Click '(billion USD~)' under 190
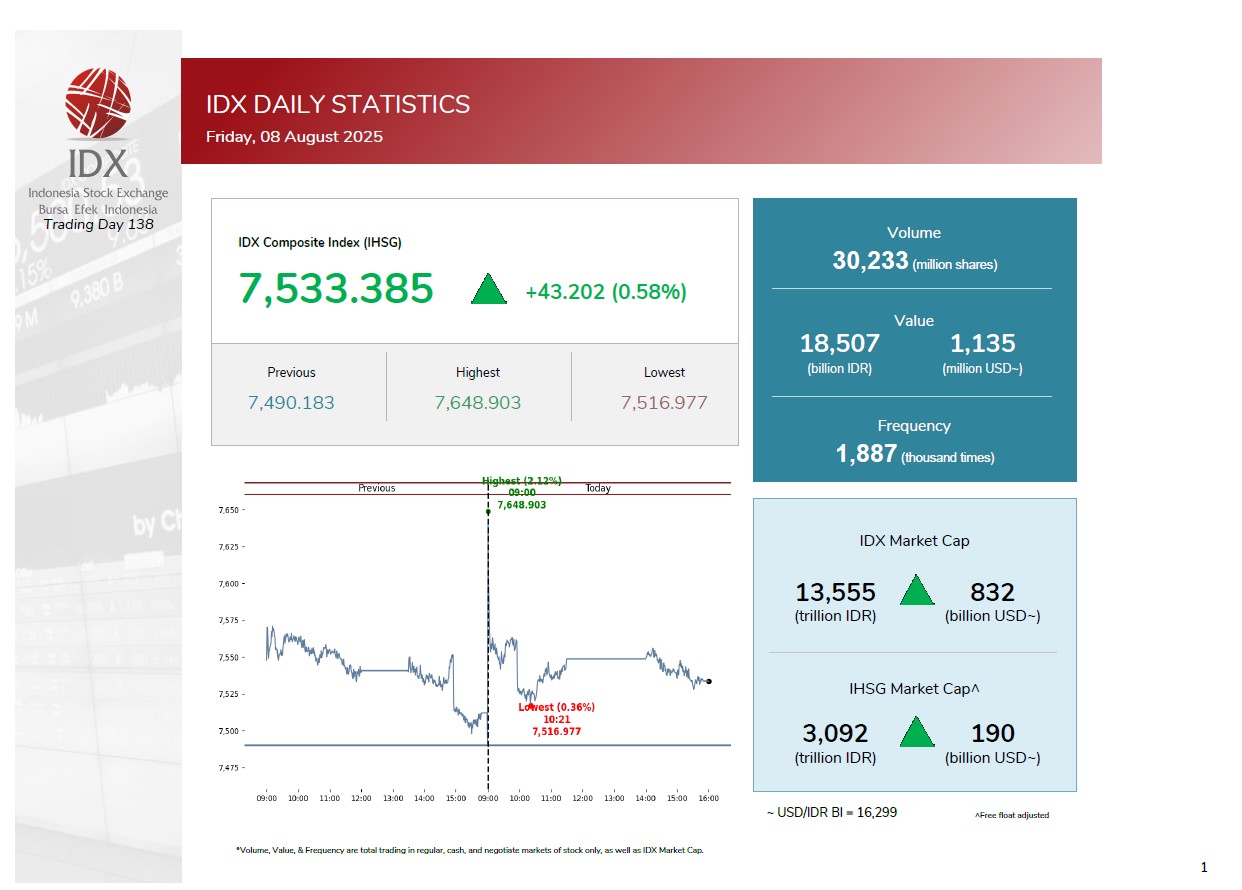 pyautogui.click(x=993, y=758)
